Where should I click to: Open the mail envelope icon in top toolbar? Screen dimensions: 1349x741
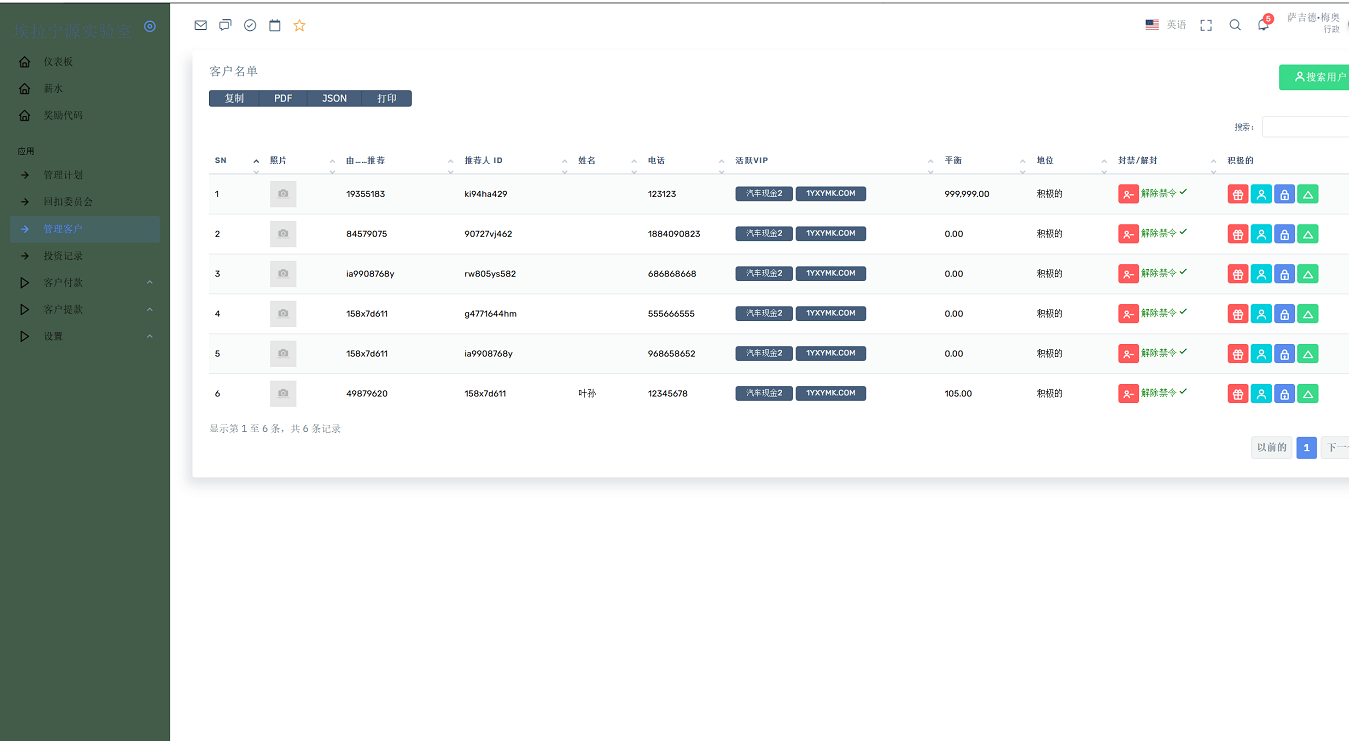pos(201,25)
